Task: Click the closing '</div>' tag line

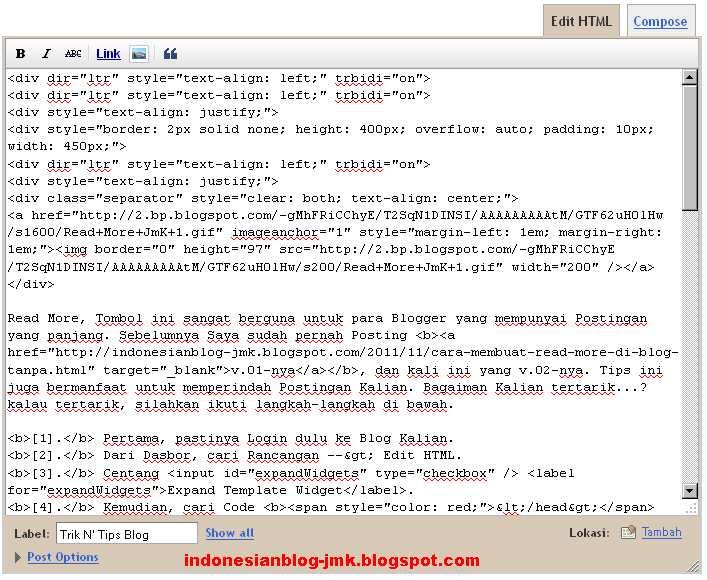Action: (x=31, y=285)
